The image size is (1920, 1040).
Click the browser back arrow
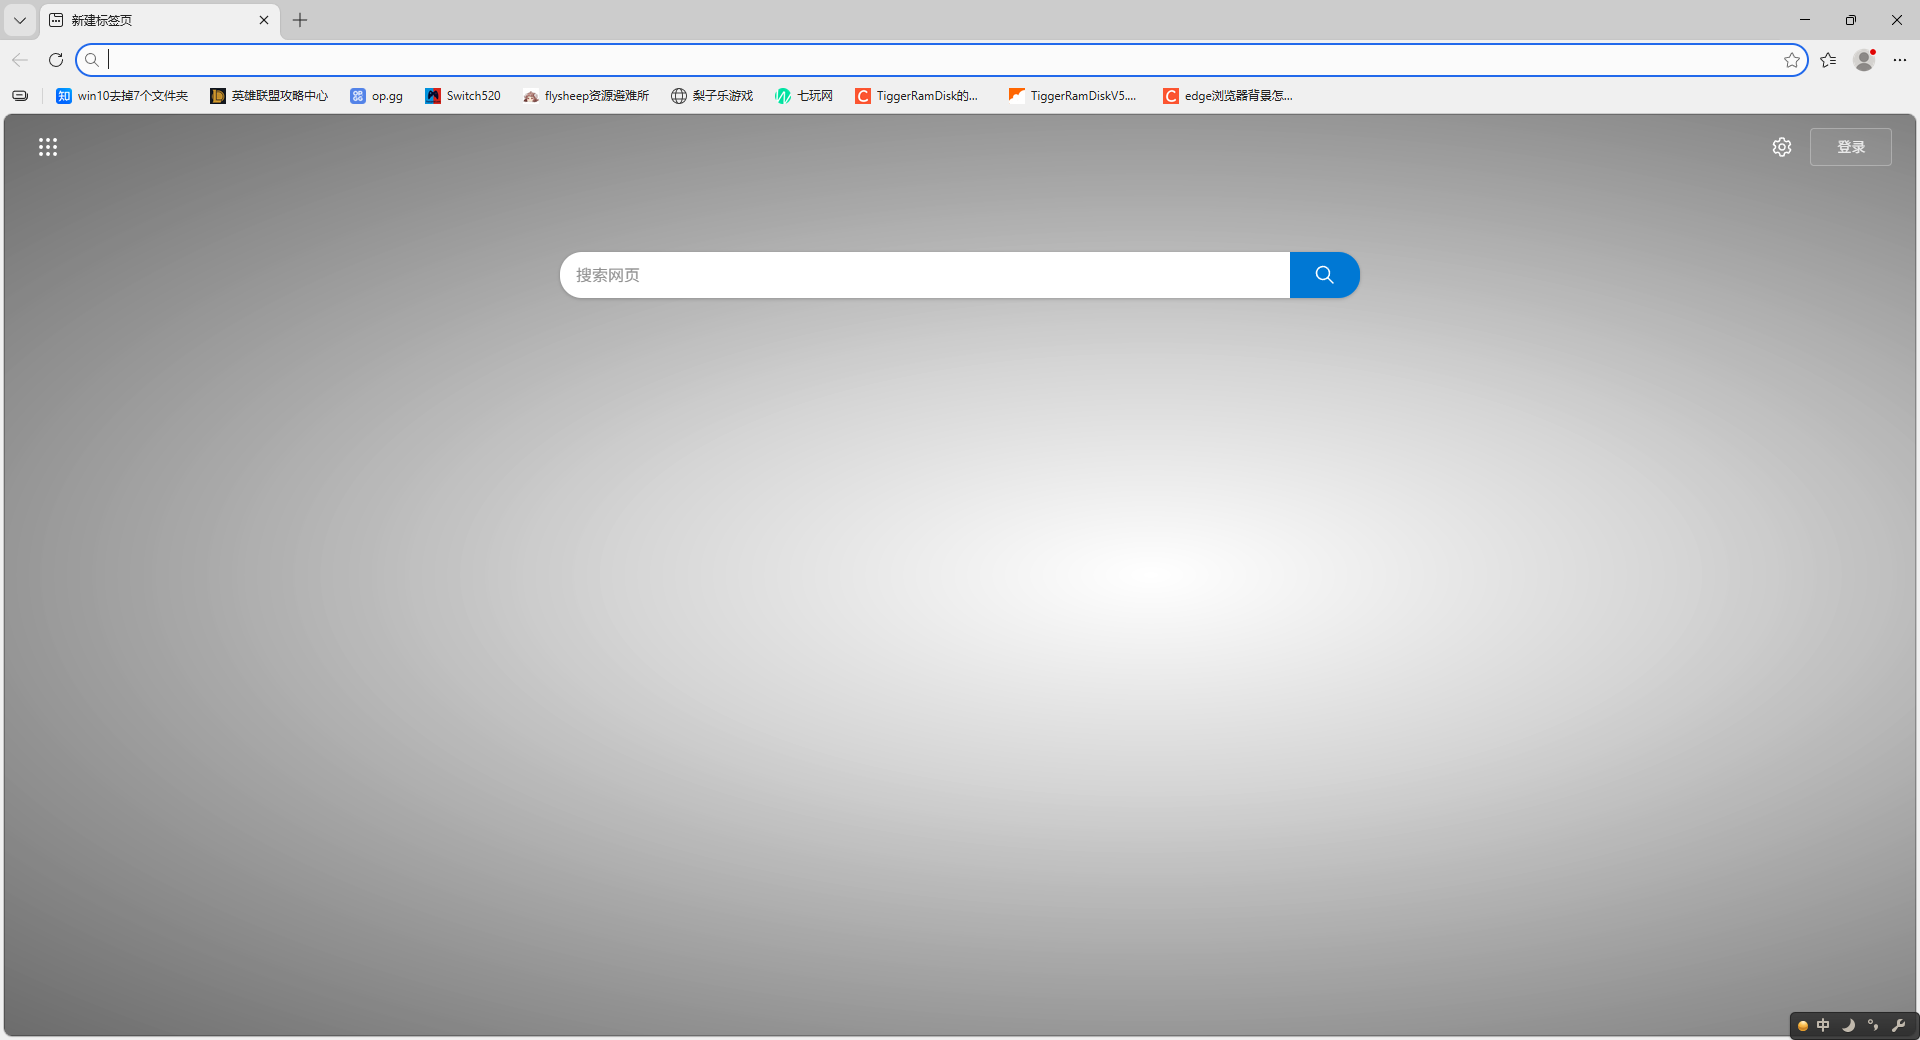(x=20, y=60)
